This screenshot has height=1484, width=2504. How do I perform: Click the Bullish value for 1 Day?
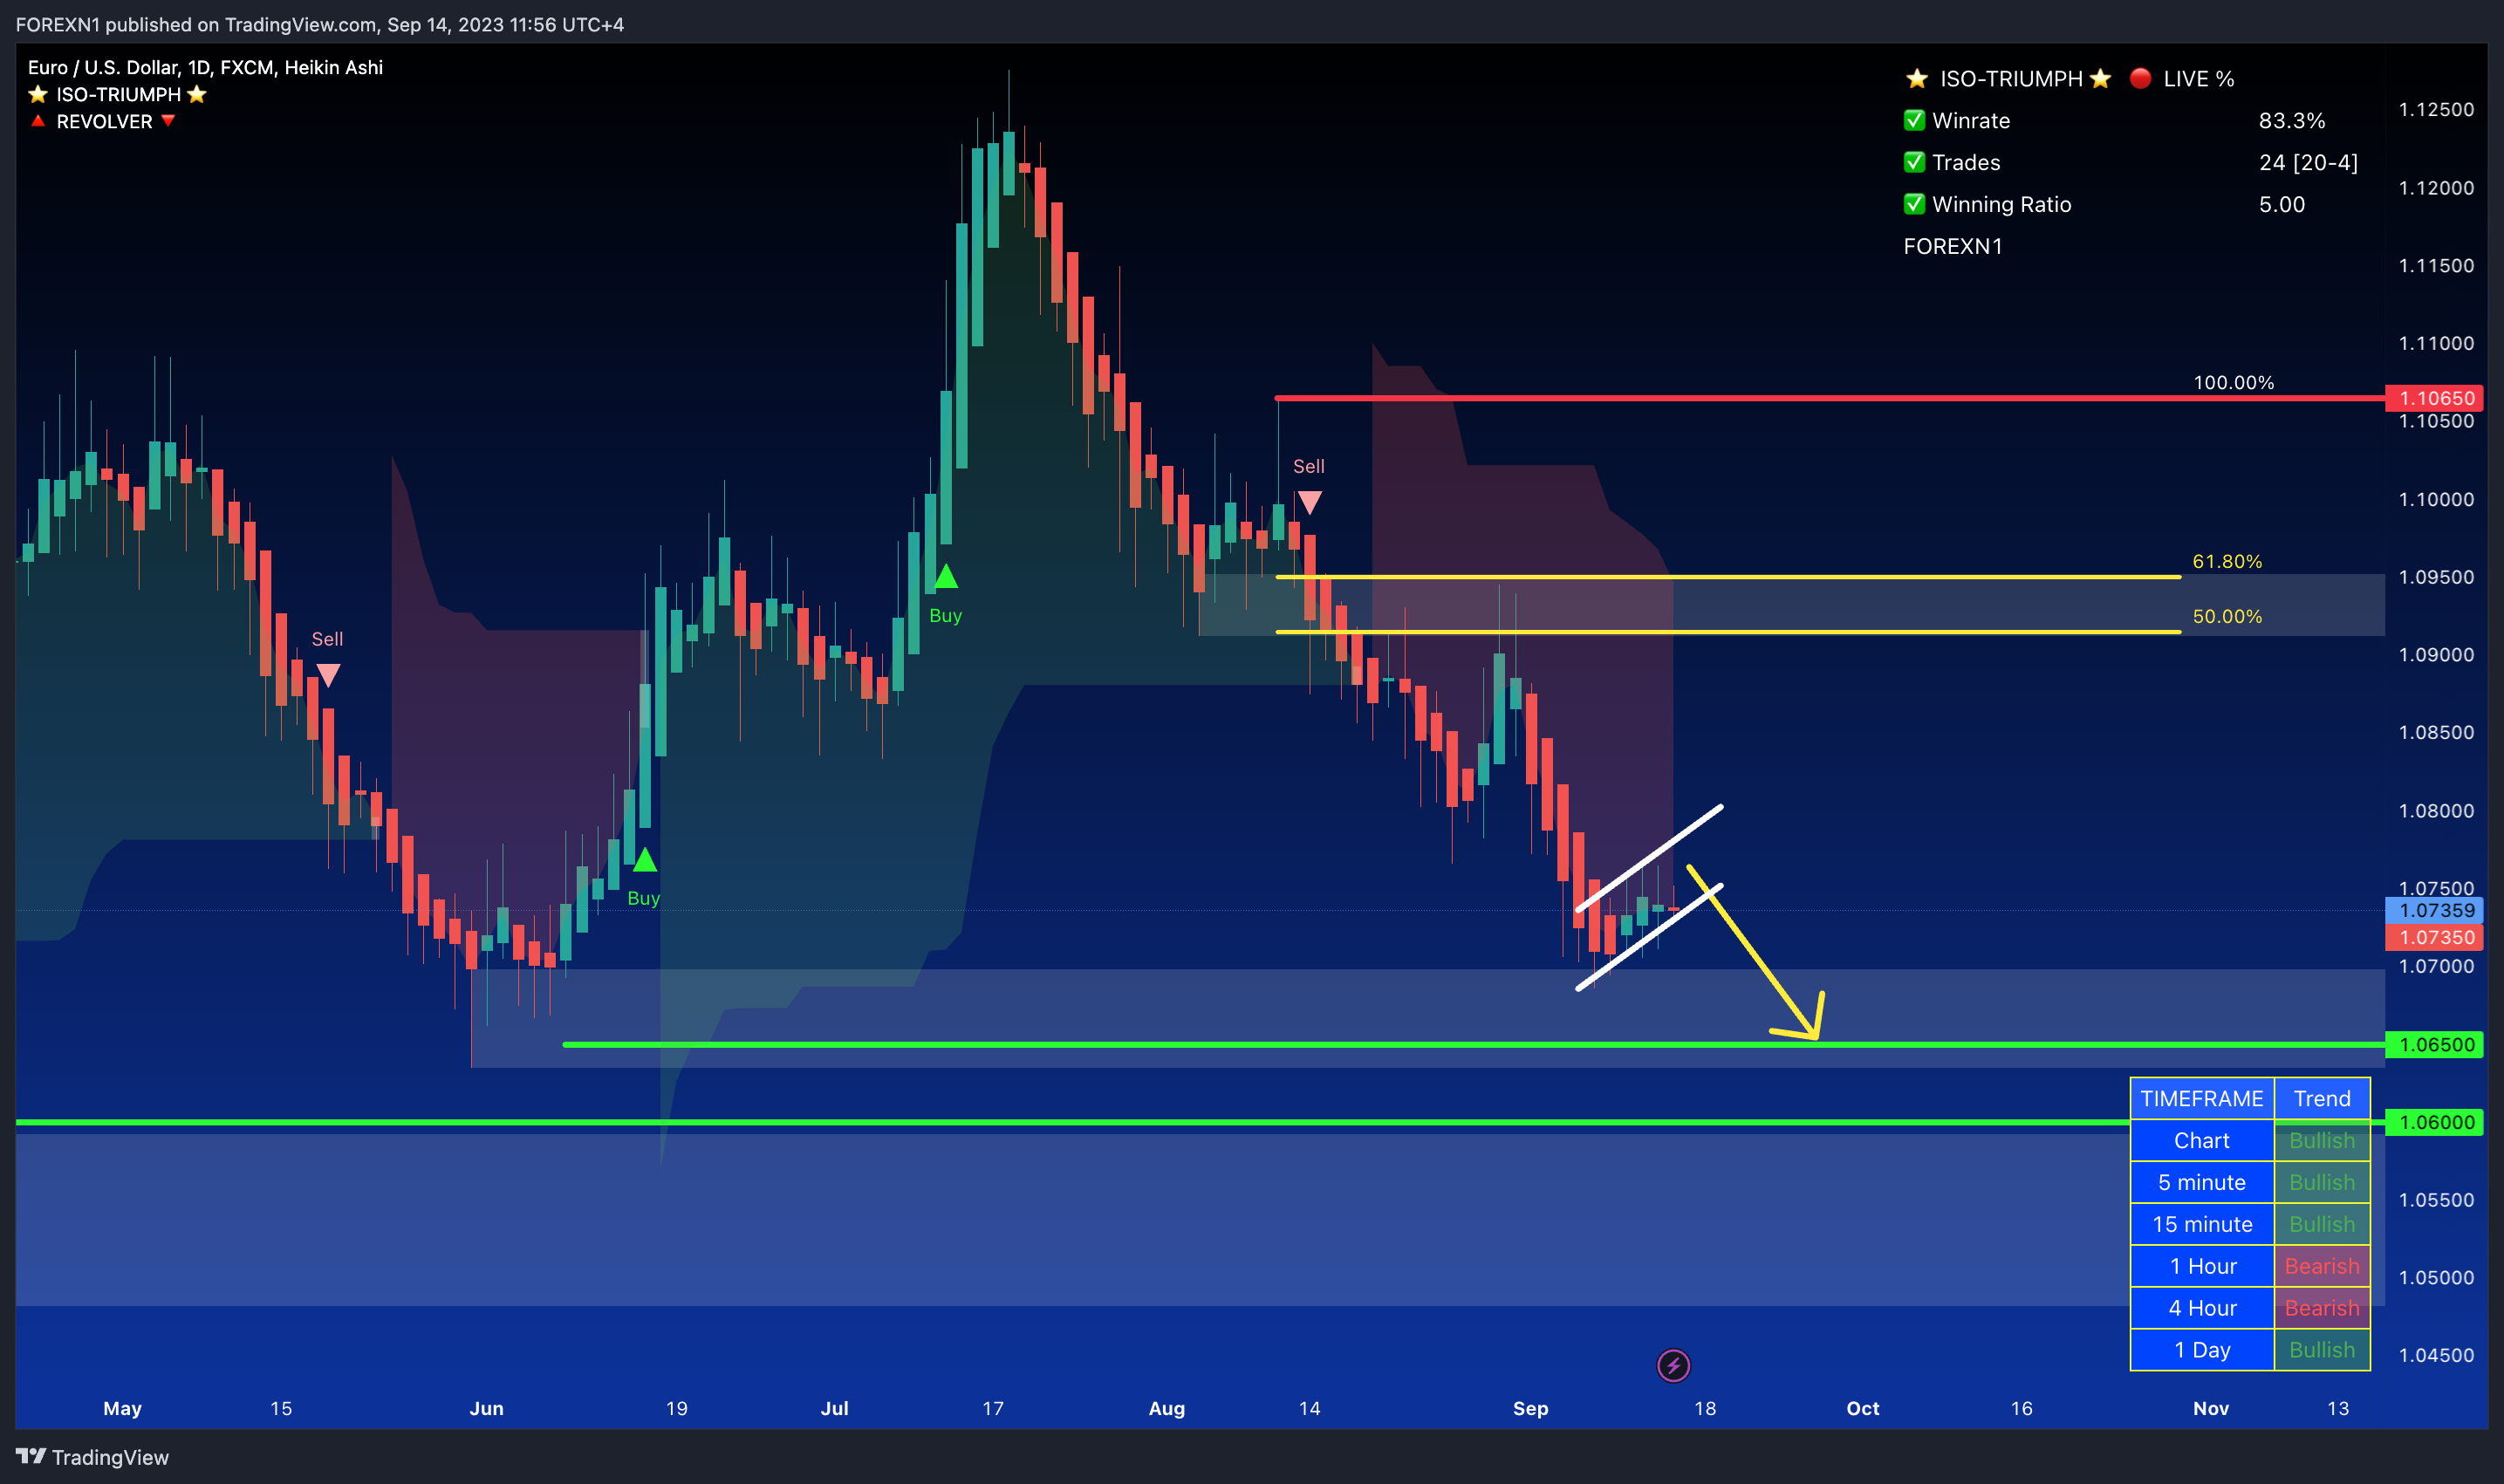[2322, 1350]
